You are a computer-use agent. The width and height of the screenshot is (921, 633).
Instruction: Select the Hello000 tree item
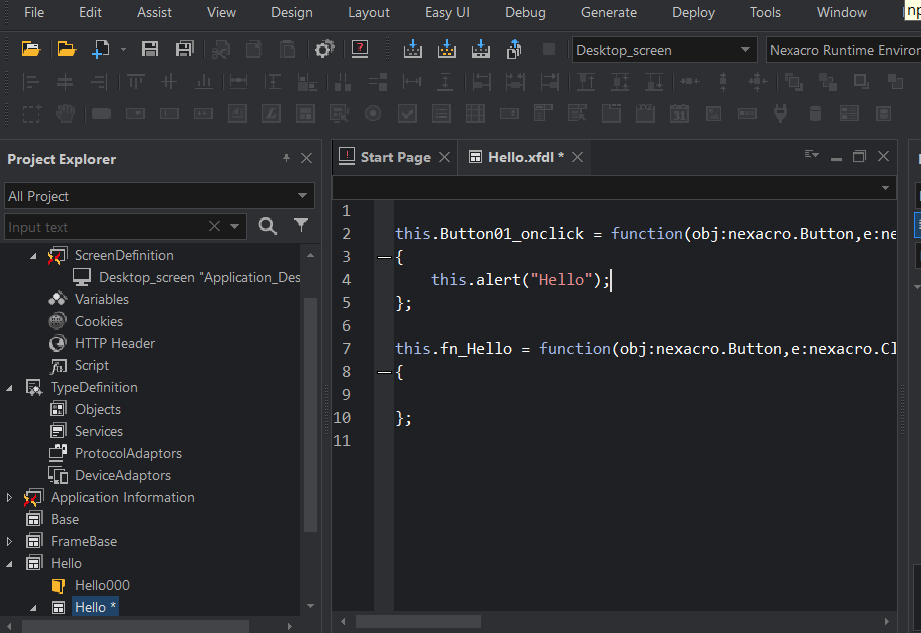point(102,585)
